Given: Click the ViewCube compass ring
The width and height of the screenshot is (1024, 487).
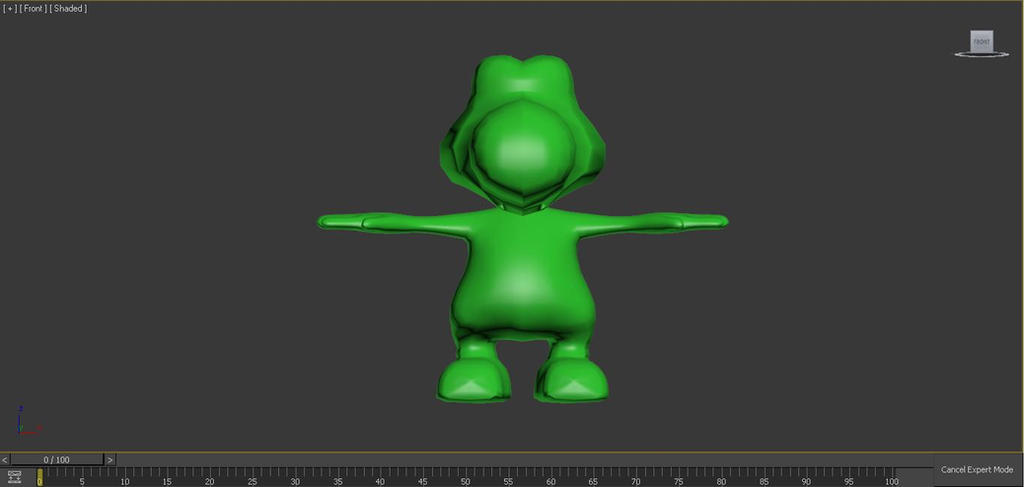Looking at the screenshot, I should click(982, 54).
